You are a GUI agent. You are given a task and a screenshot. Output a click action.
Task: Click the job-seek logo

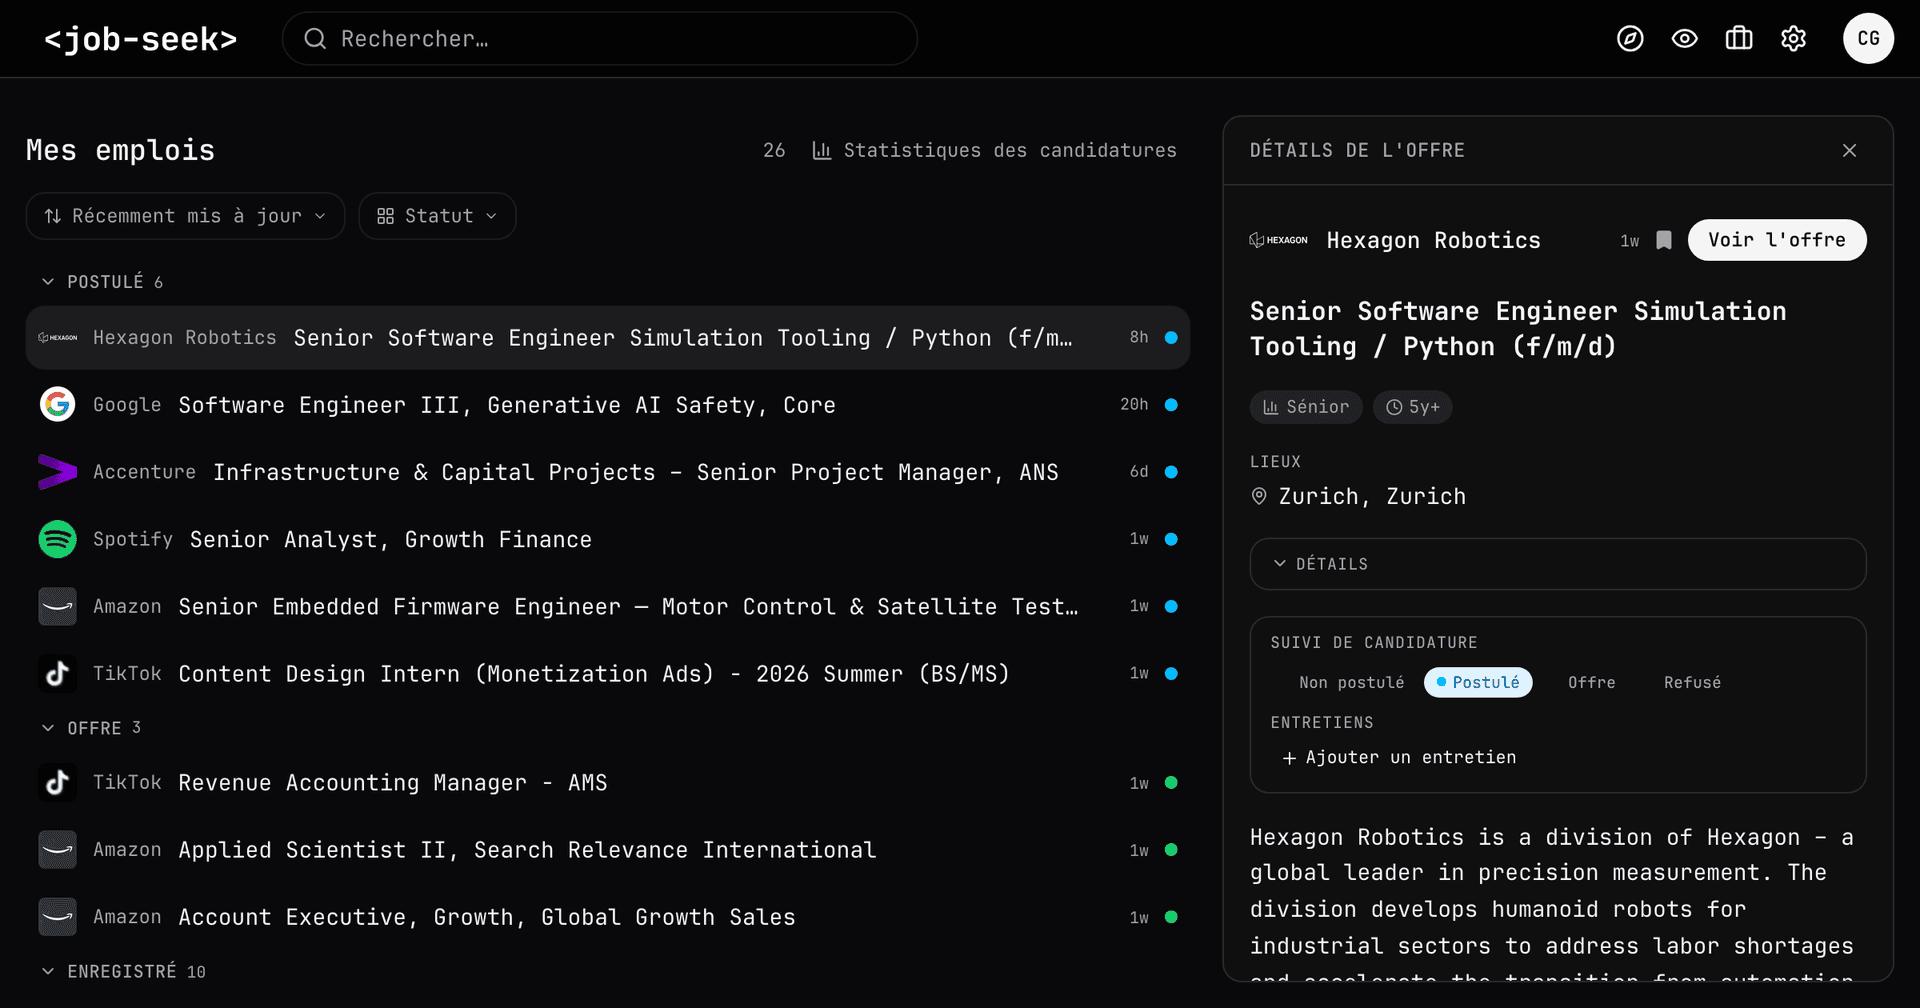coord(141,39)
